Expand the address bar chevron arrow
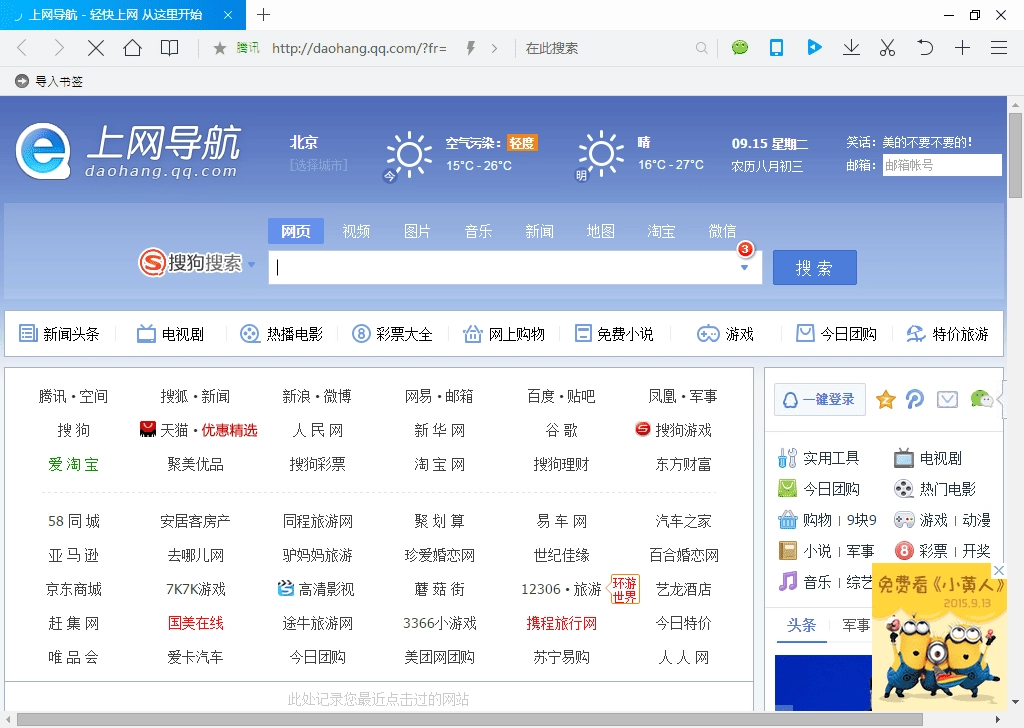This screenshot has height=728, width=1024. (x=494, y=48)
